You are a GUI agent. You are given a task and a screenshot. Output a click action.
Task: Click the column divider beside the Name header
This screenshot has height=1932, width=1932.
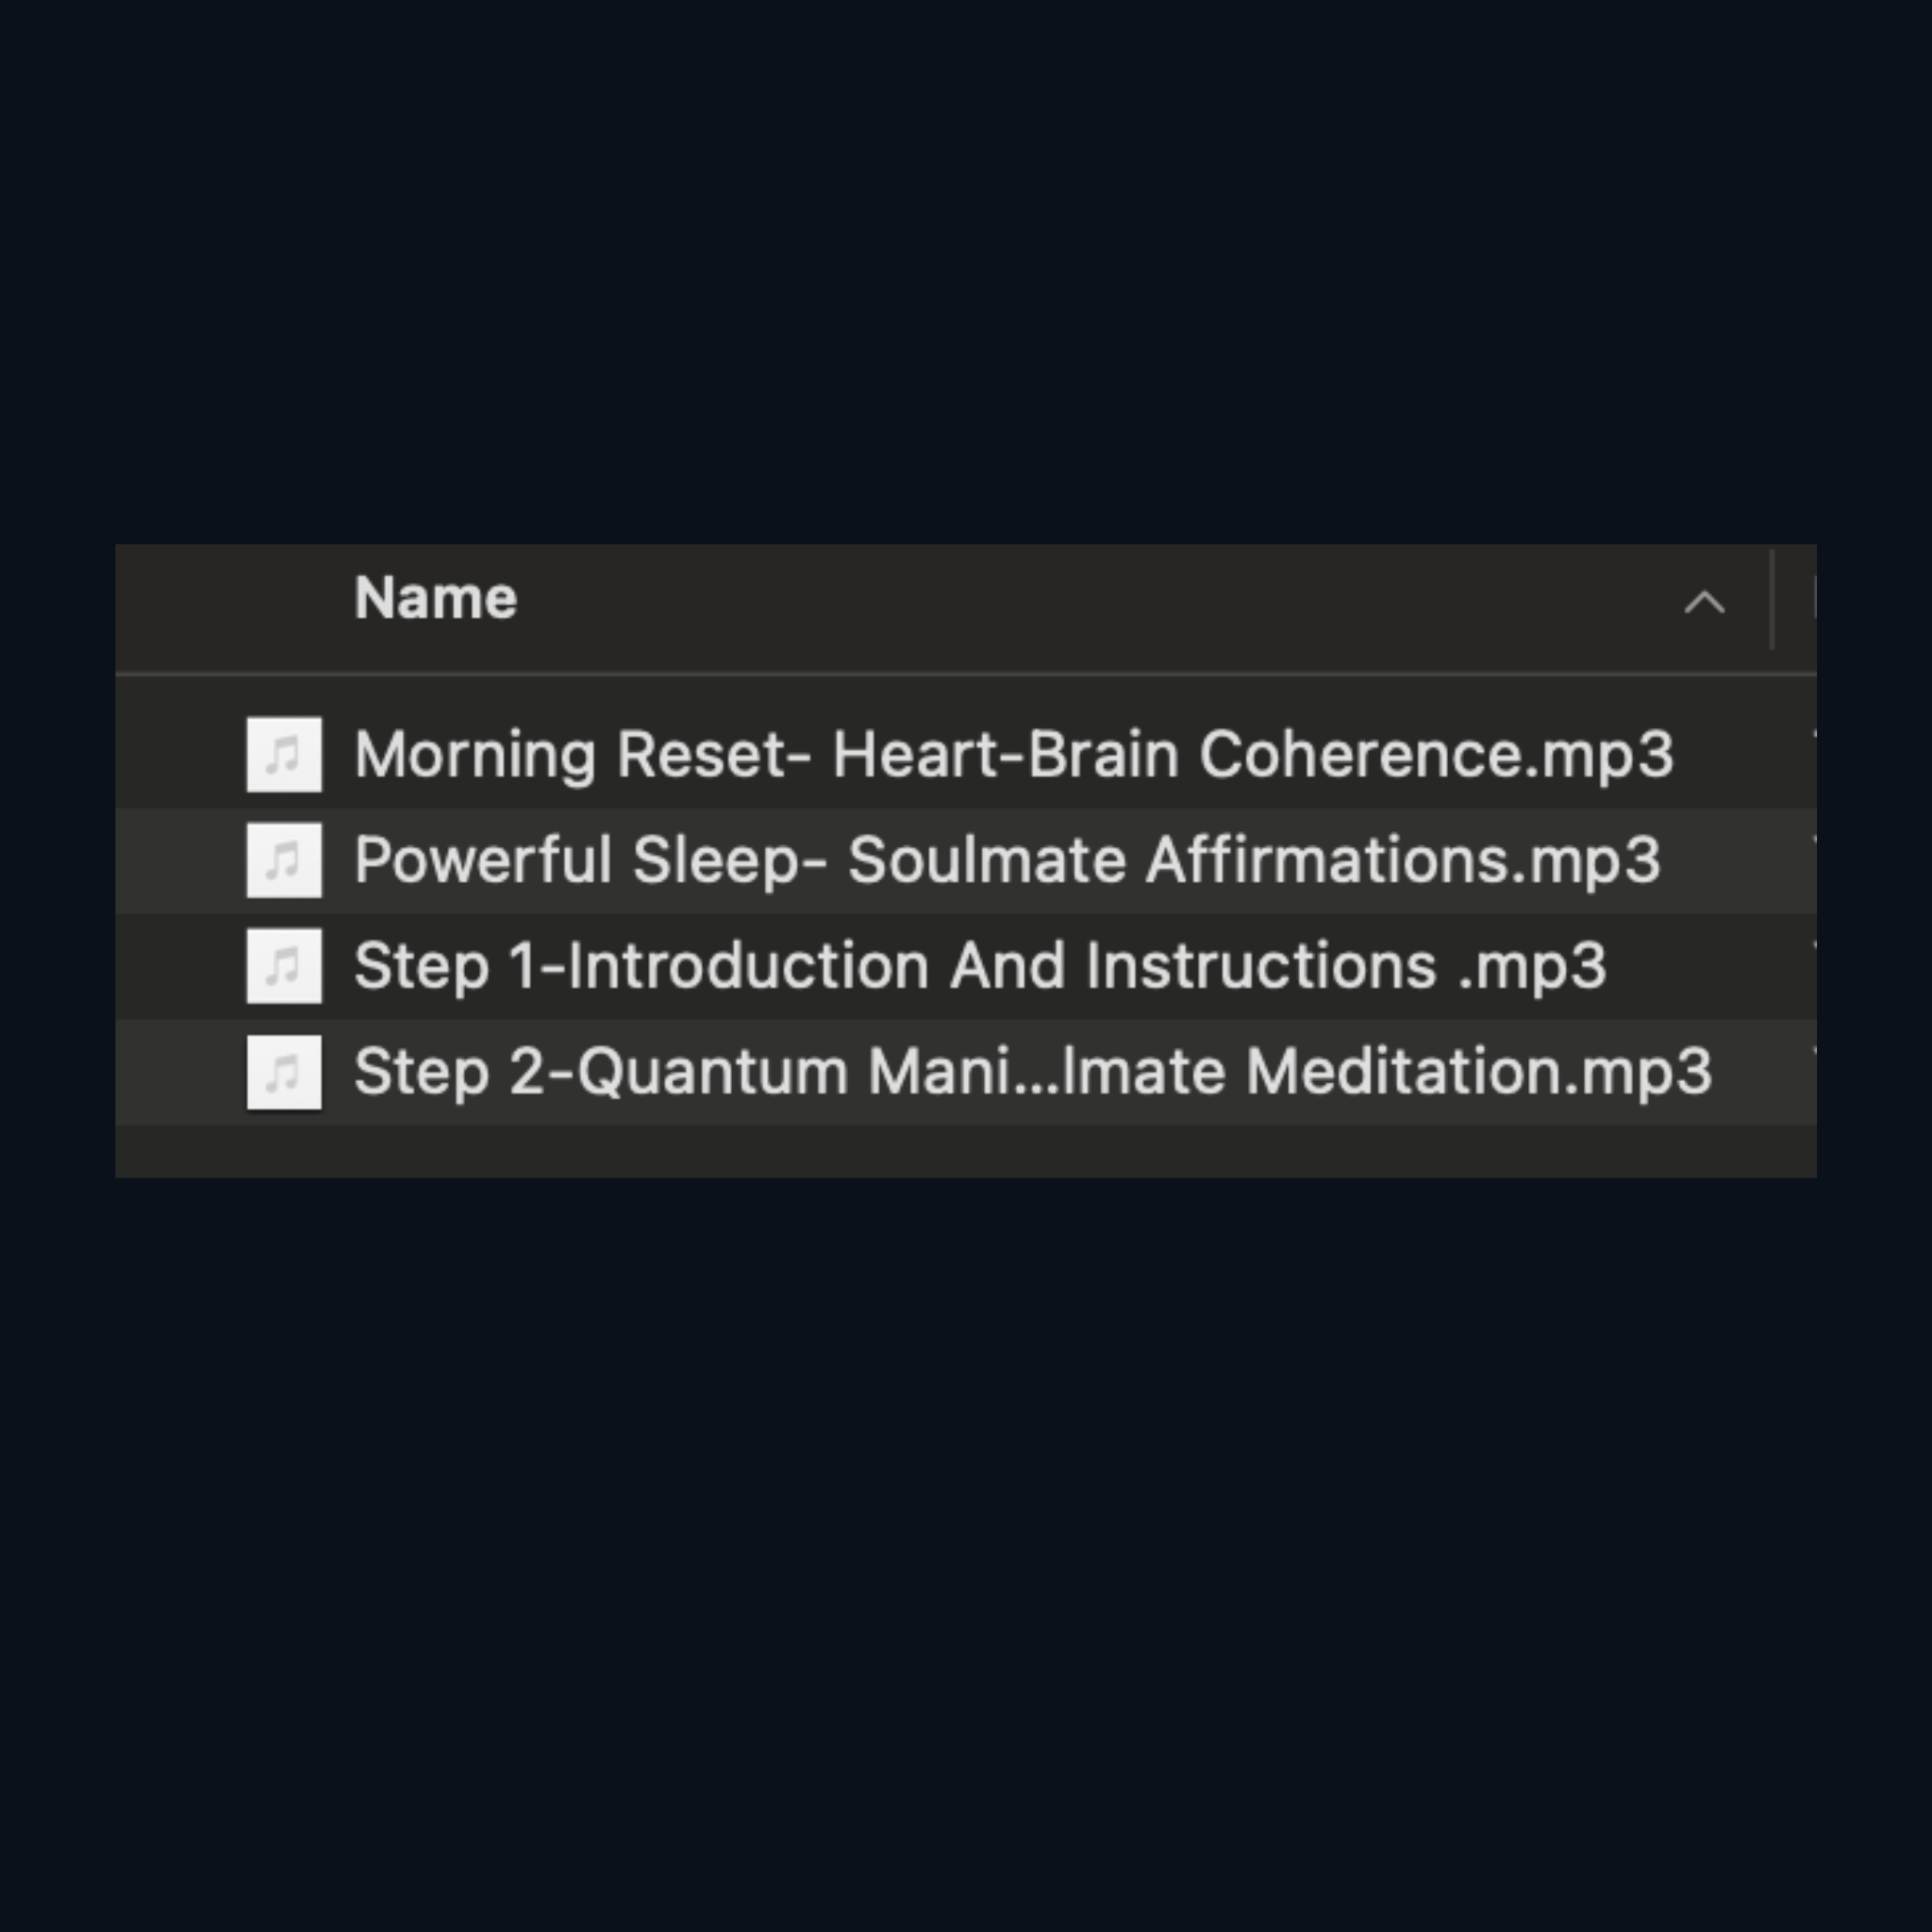coord(1772,600)
